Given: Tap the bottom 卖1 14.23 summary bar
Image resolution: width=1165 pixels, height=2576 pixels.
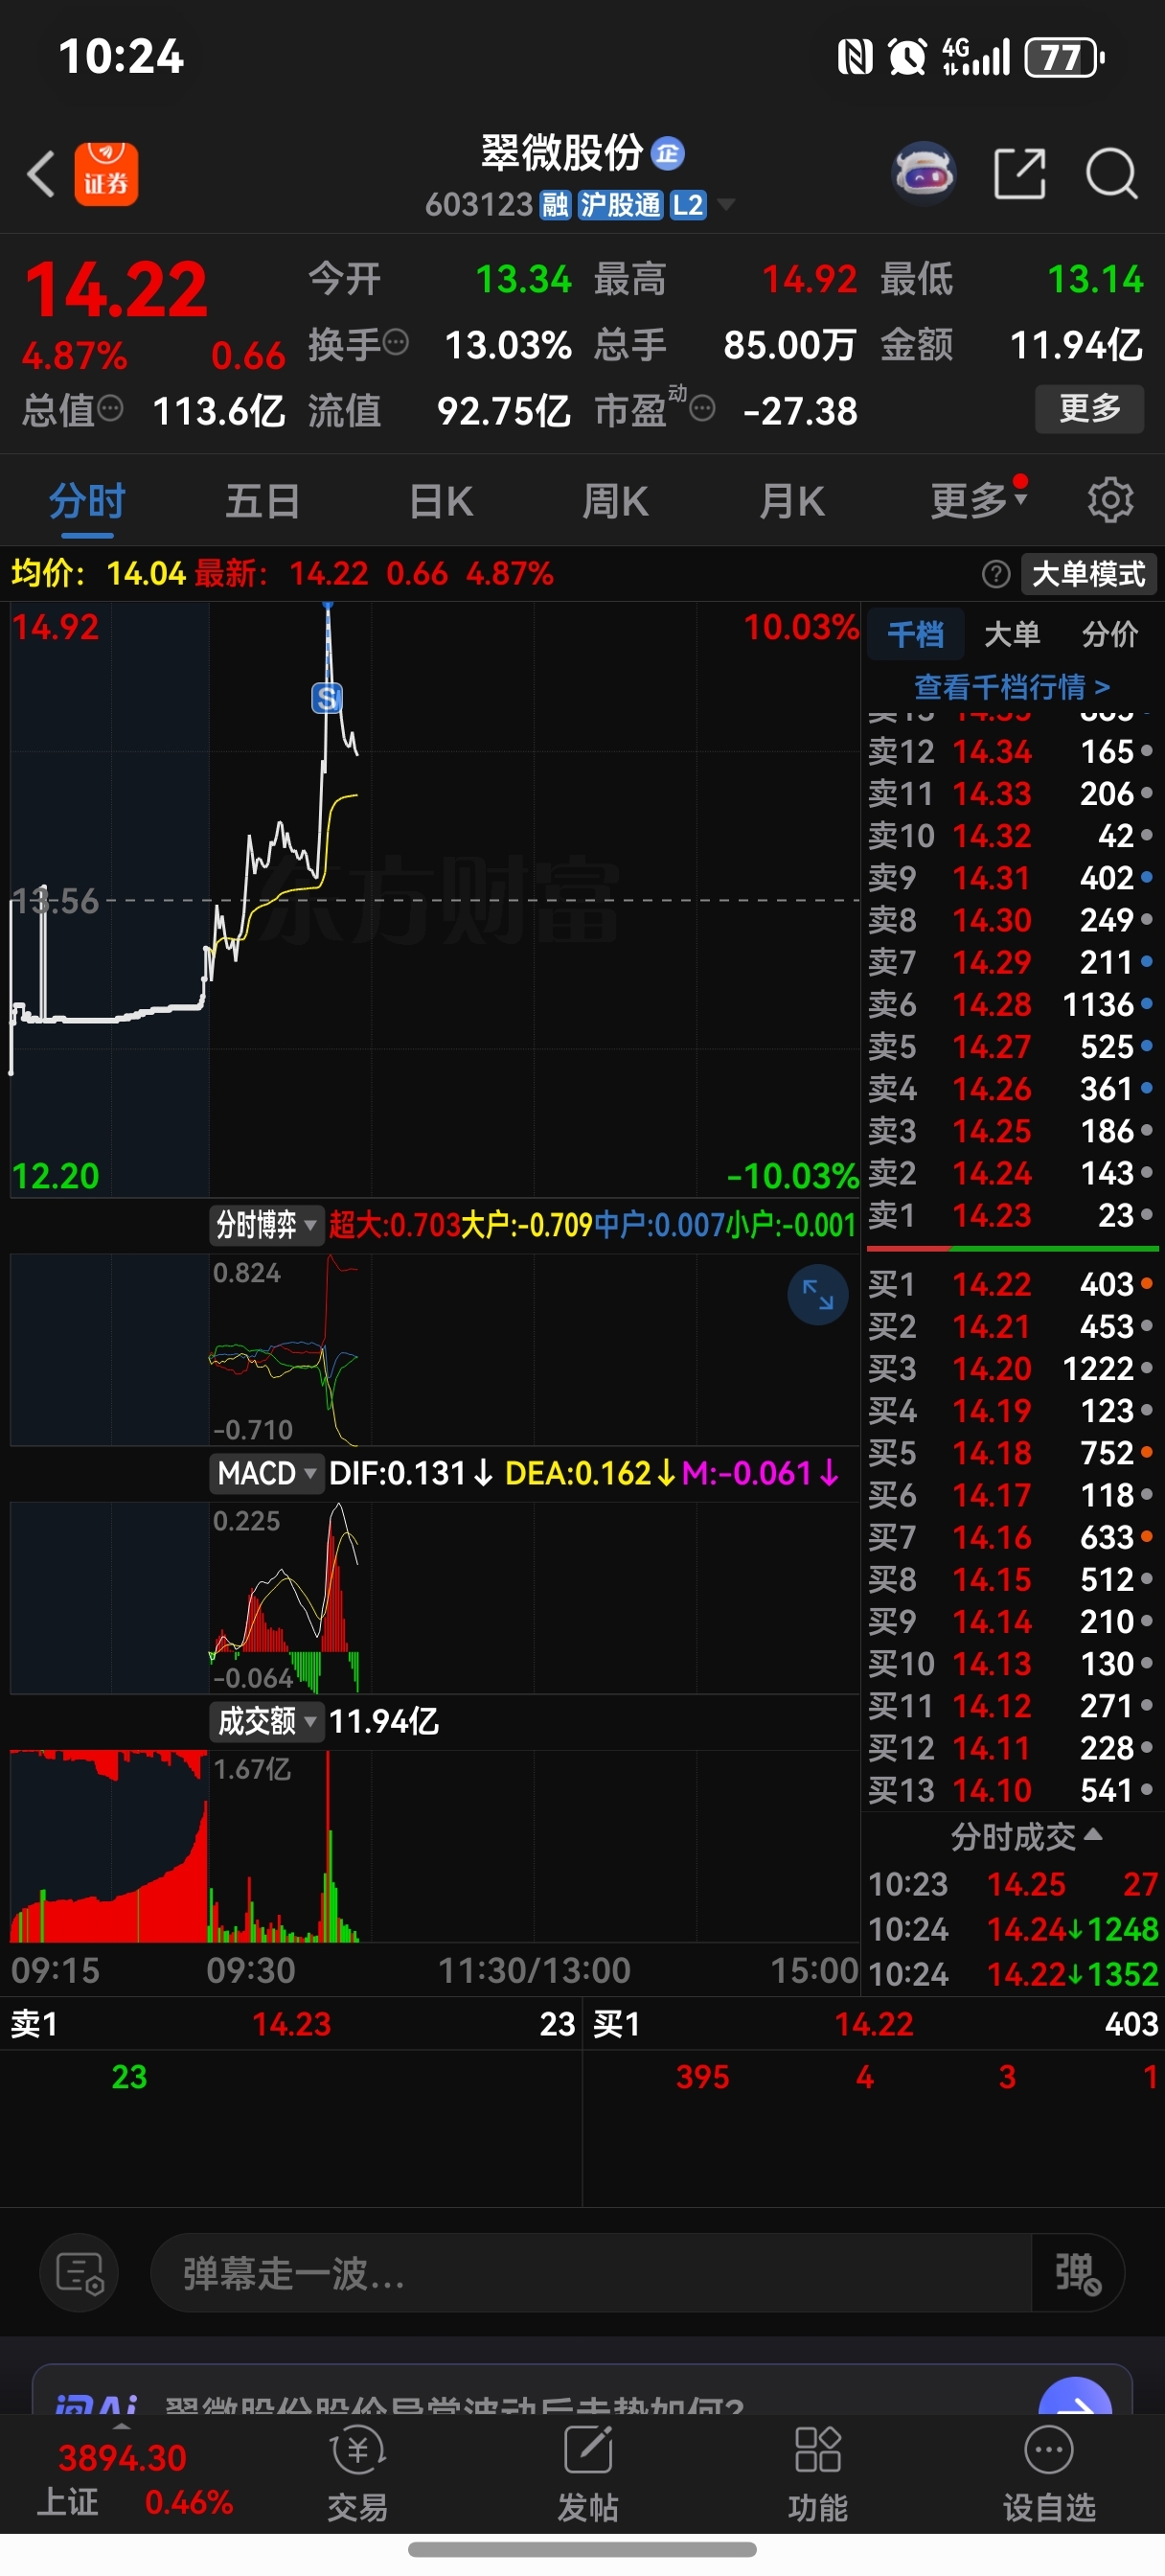Looking at the screenshot, I should tap(291, 2023).
